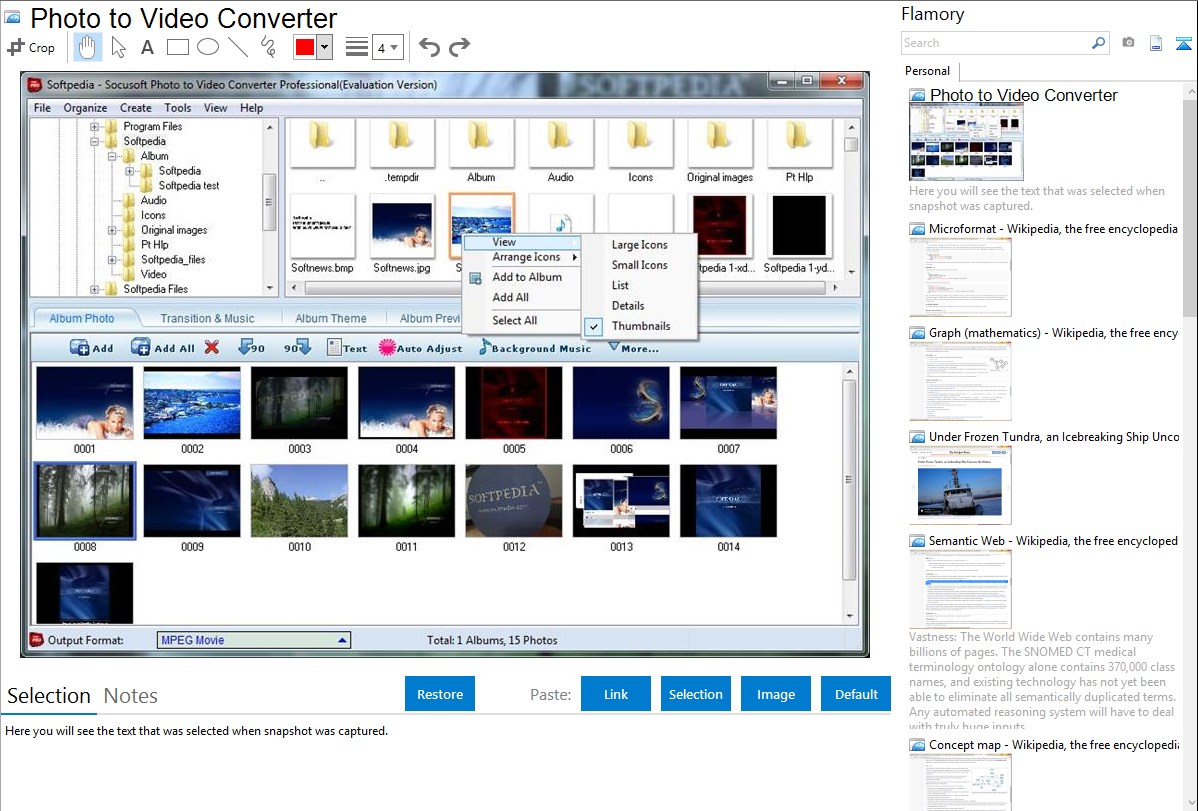This screenshot has height=811, width=1198.
Task: Click the line thickness icon
Action: click(357, 47)
